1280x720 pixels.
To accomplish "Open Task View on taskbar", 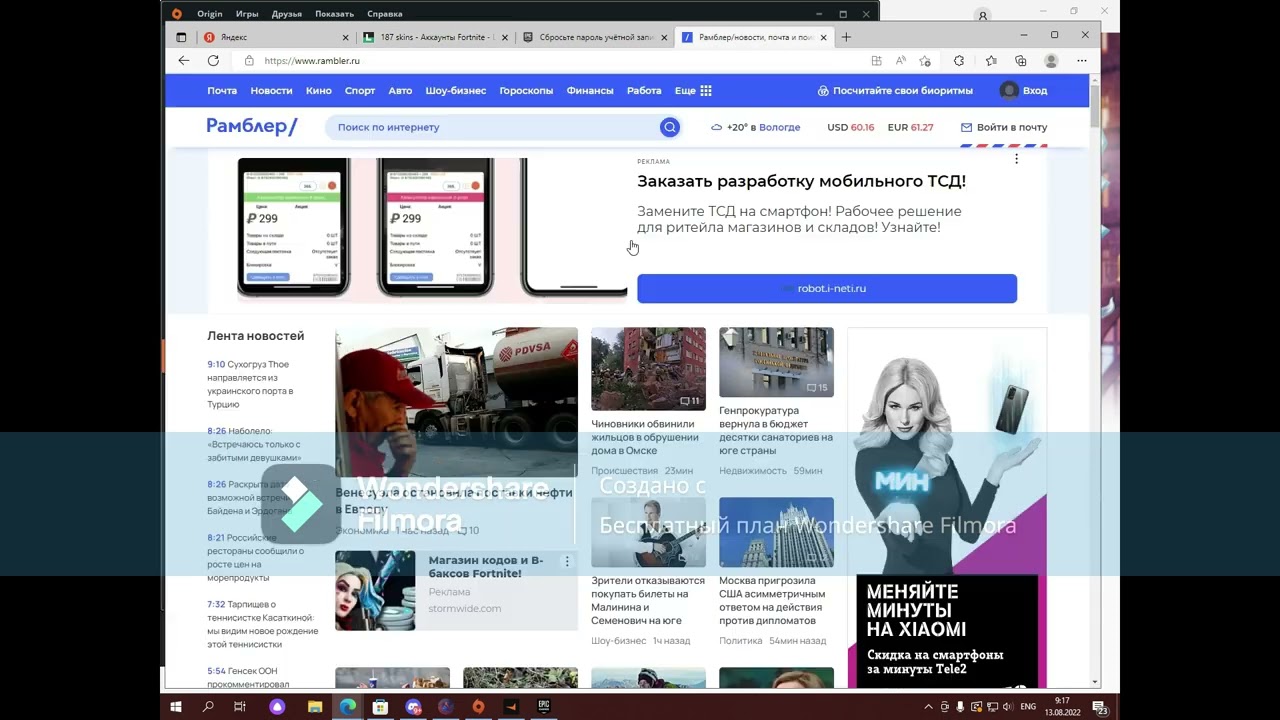I will pyautogui.click(x=240, y=706).
